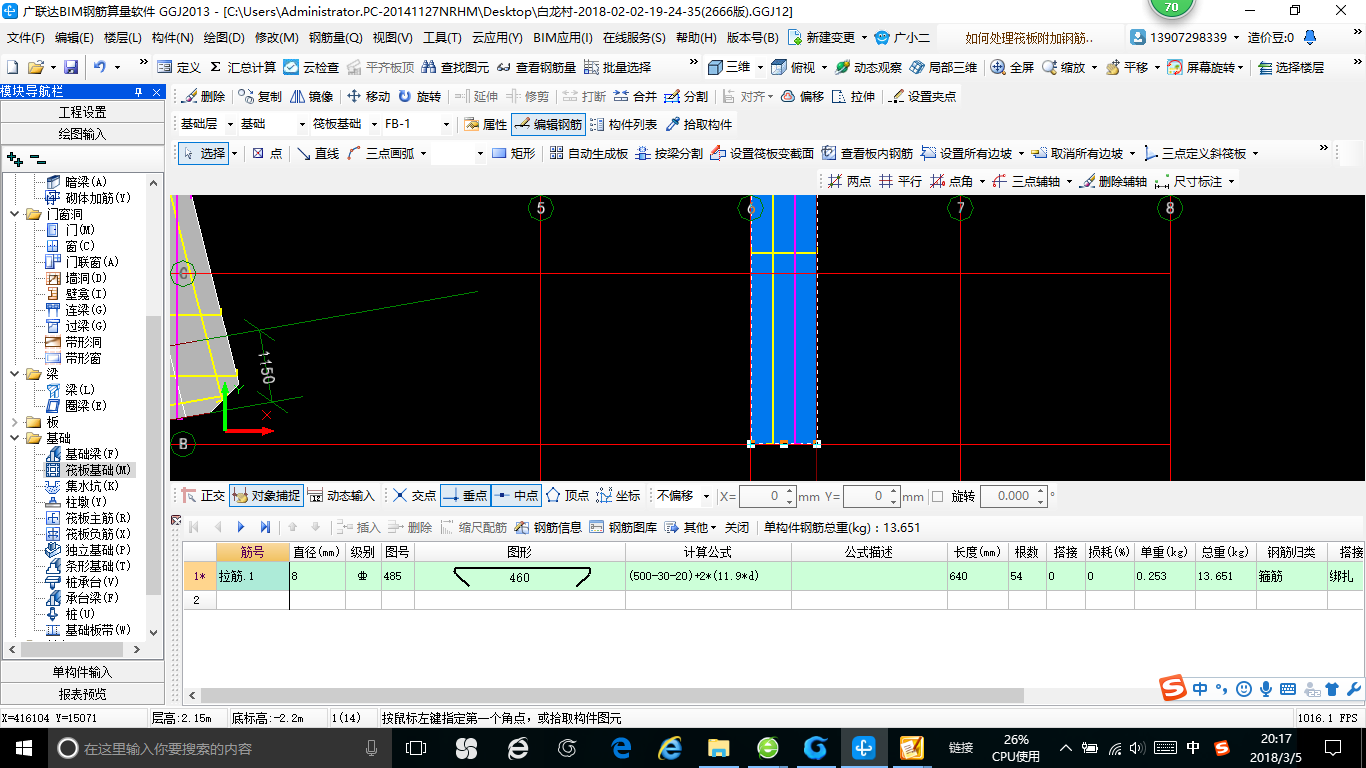Click the Windows Start button
1366x768 pixels.
[x=22, y=747]
